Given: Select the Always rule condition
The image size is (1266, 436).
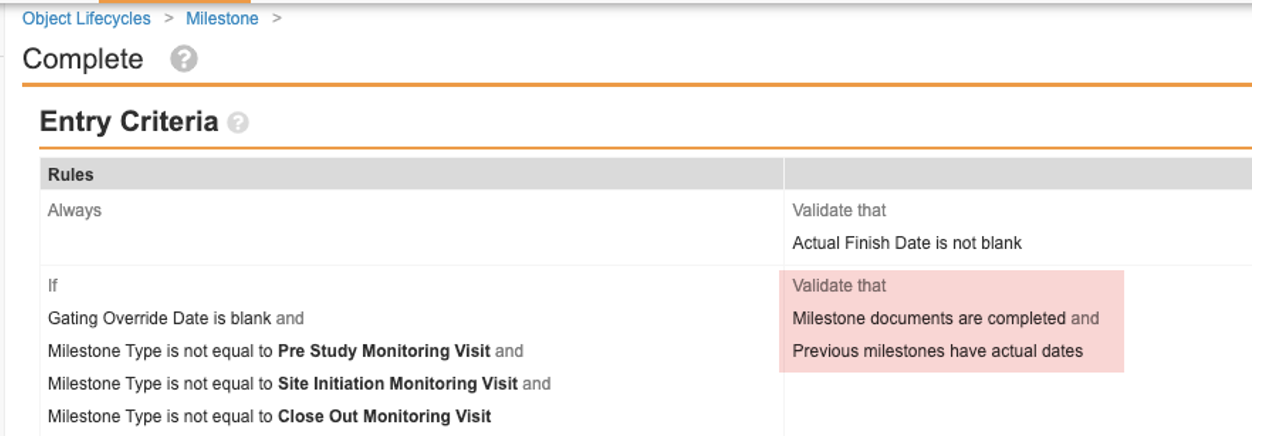Looking at the screenshot, I should coord(75,210).
